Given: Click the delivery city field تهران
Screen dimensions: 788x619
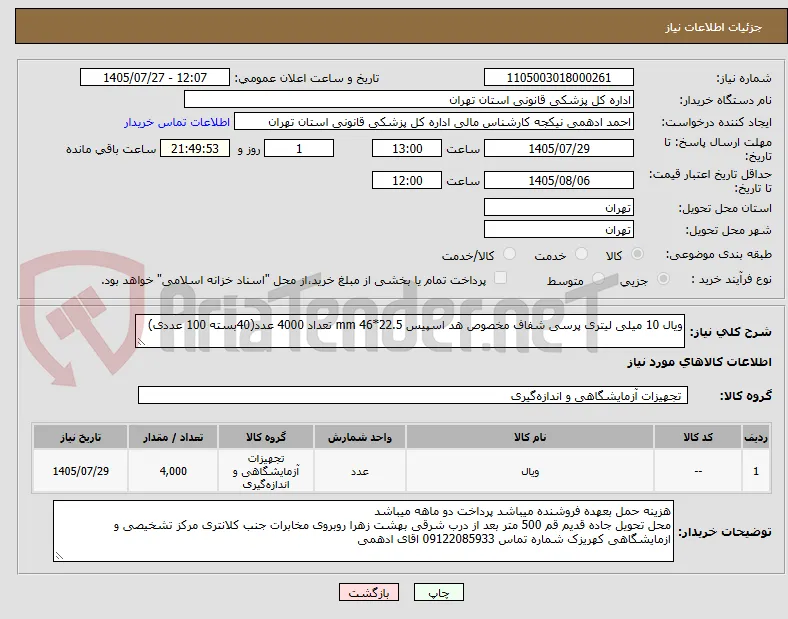Looking at the screenshot, I should 559,229.
